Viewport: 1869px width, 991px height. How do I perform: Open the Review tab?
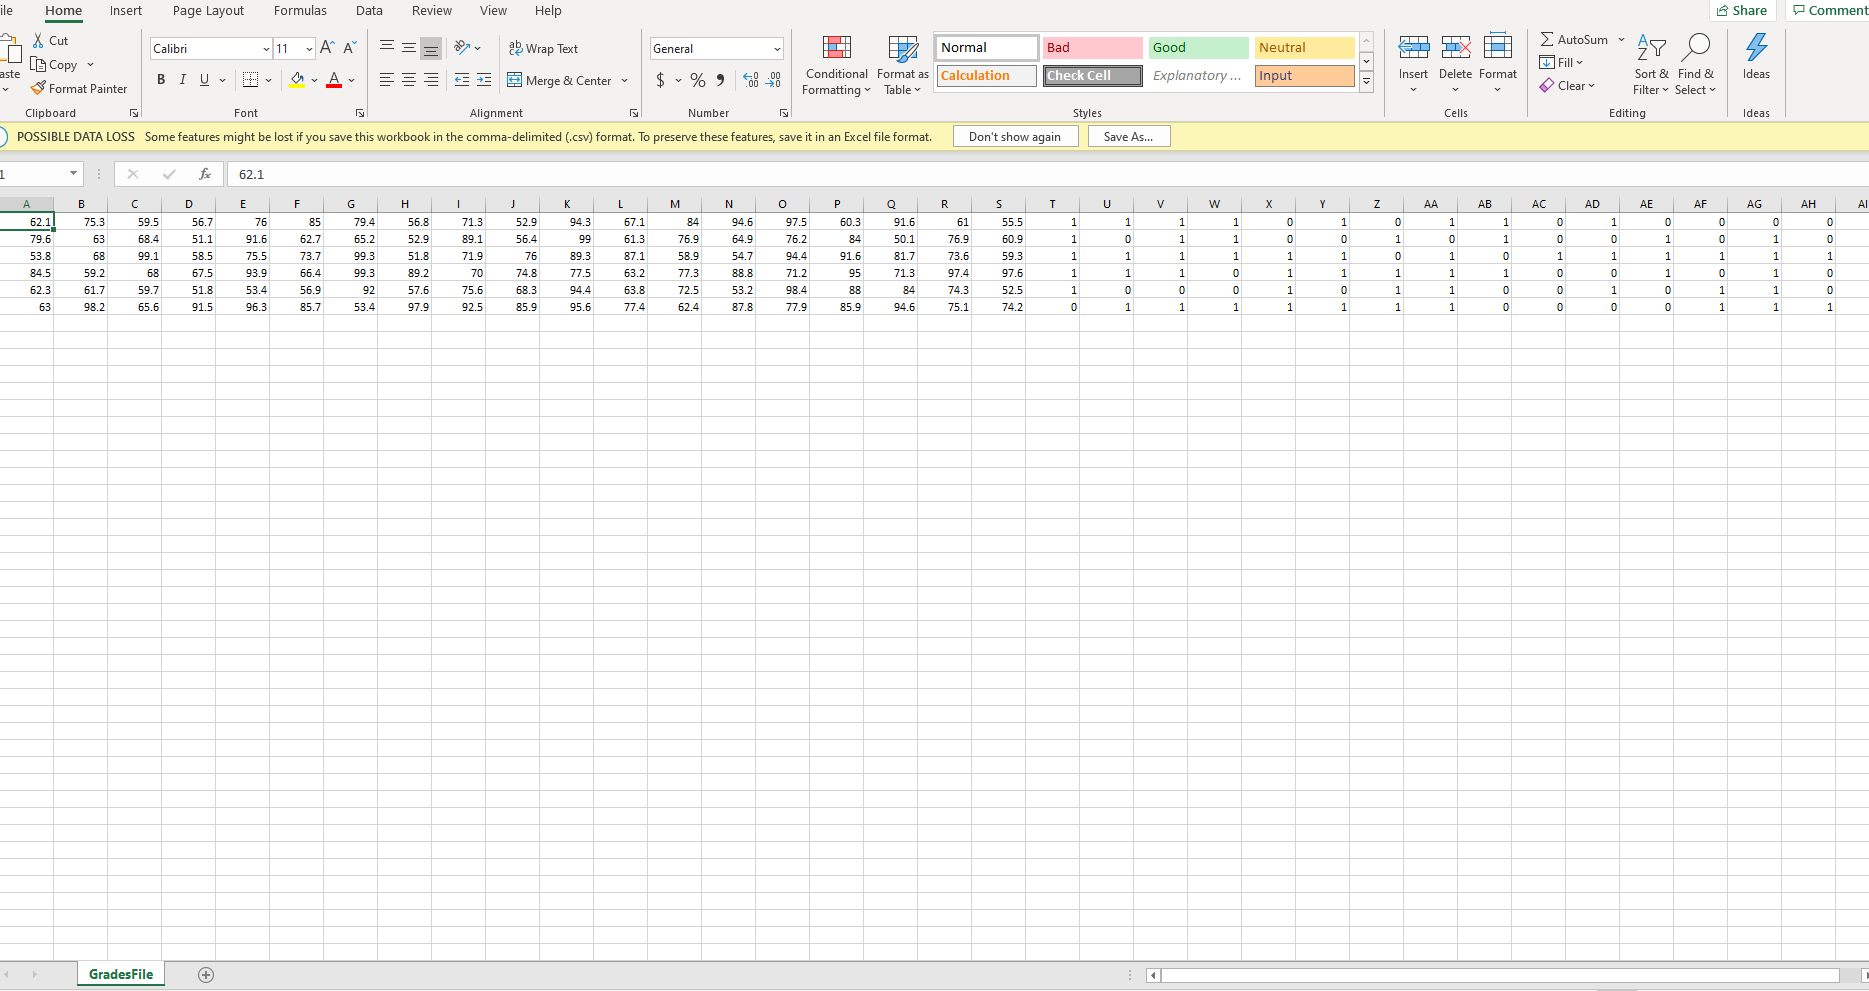tap(432, 11)
